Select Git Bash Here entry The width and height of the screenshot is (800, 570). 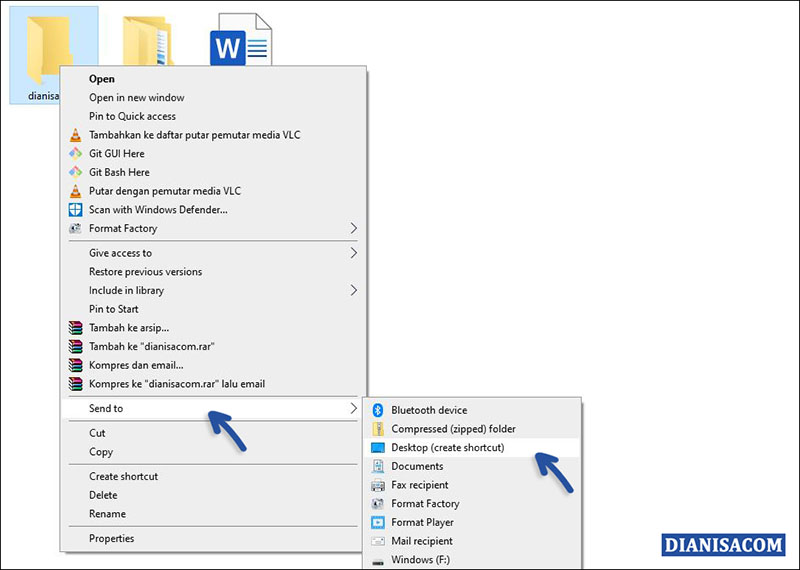click(x=213, y=172)
